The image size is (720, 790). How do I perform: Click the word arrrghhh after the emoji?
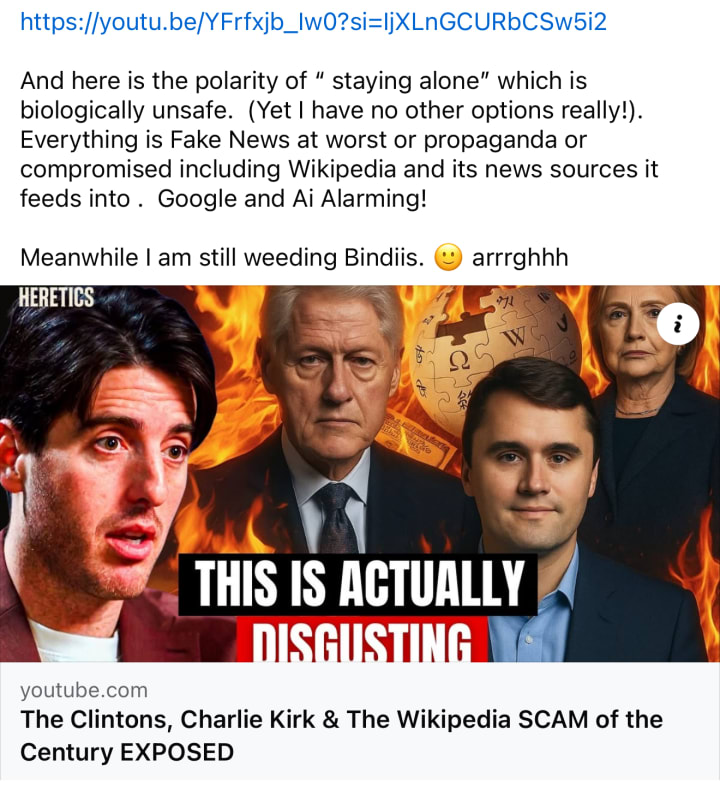(x=520, y=257)
